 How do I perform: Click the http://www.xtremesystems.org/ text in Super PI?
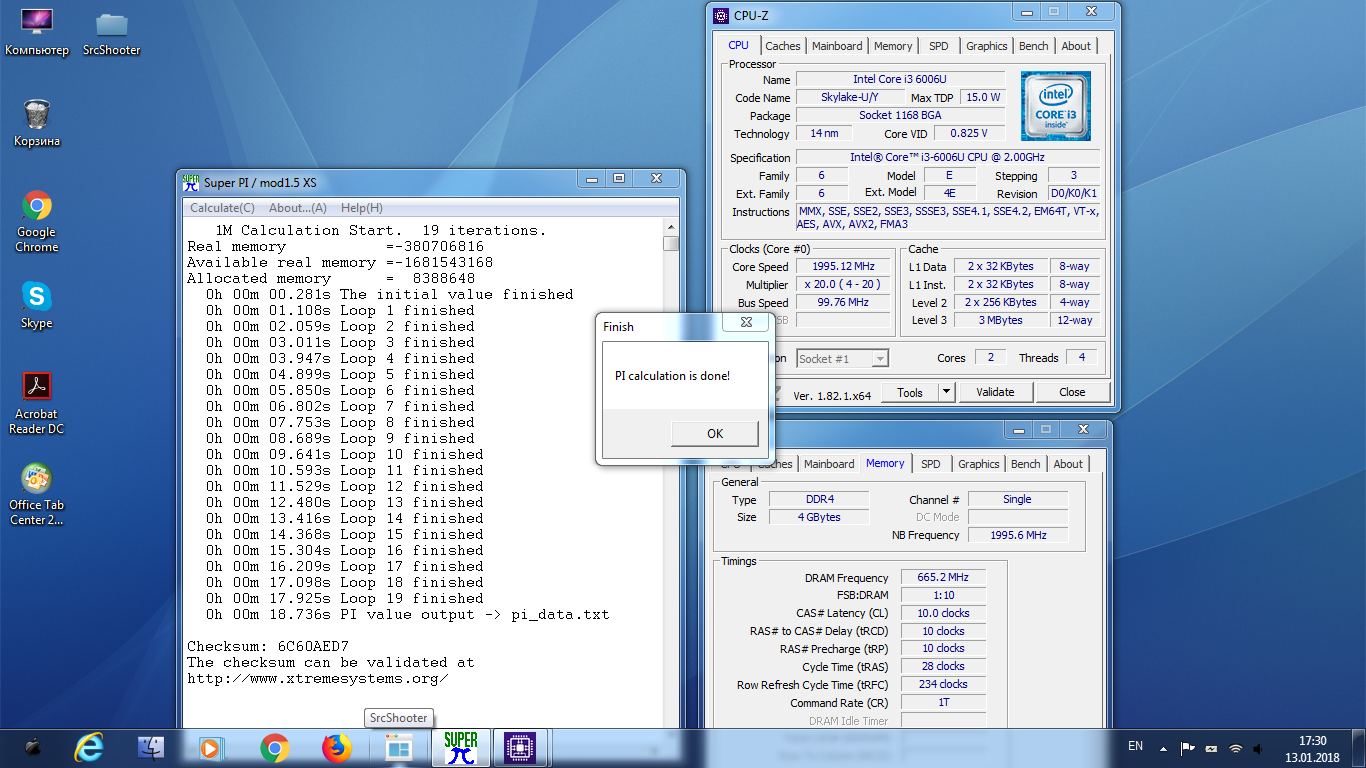pyautogui.click(x=318, y=678)
